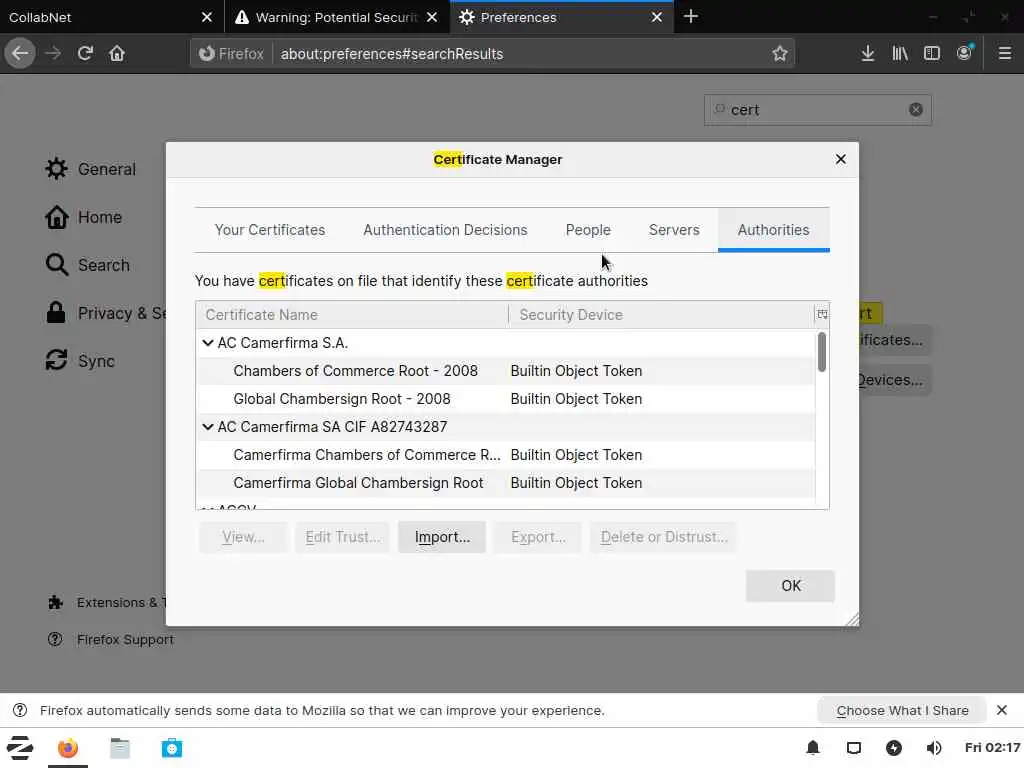The width and height of the screenshot is (1024, 768).
Task: Open the Software store taskbar icon
Action: point(172,748)
